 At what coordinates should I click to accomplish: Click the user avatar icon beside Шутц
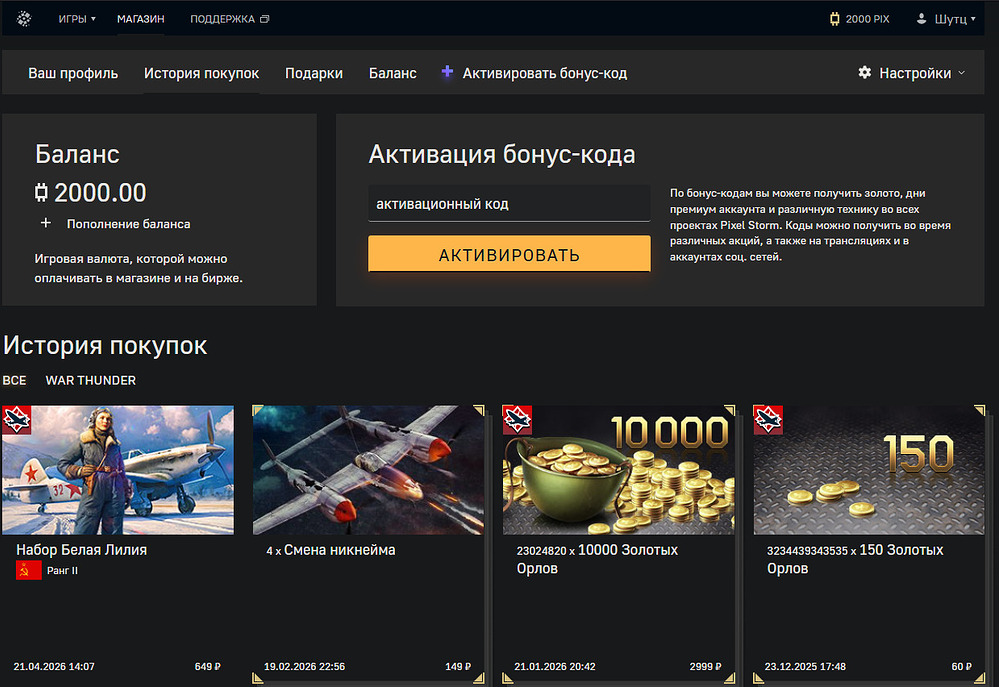[x=921, y=19]
